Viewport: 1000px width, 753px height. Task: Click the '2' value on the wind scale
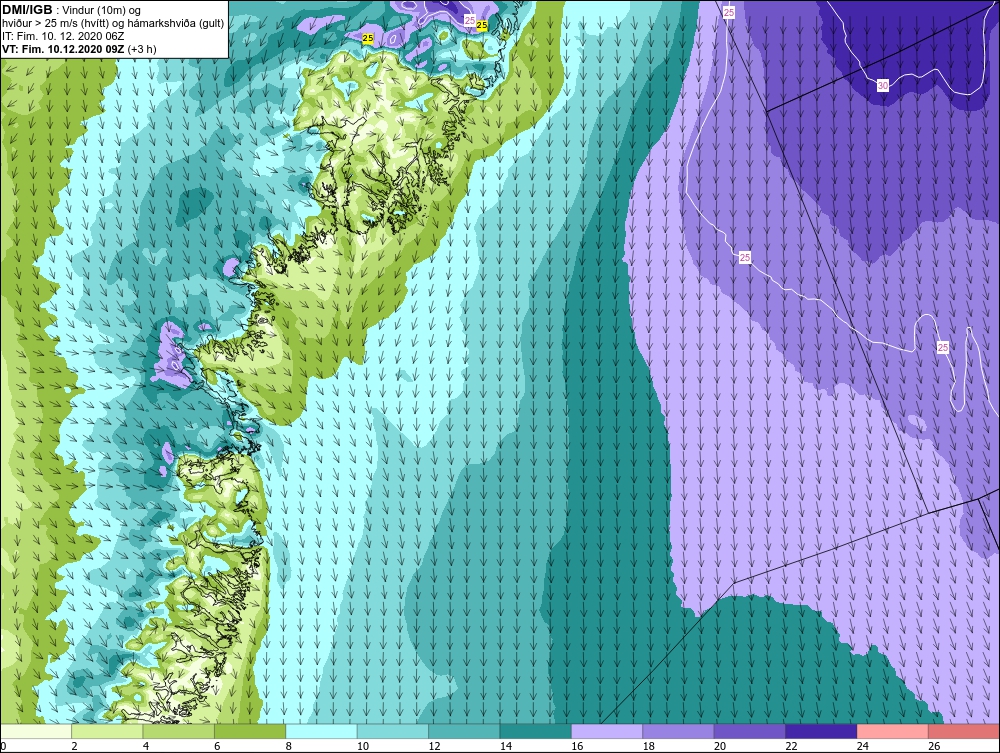click(x=75, y=746)
